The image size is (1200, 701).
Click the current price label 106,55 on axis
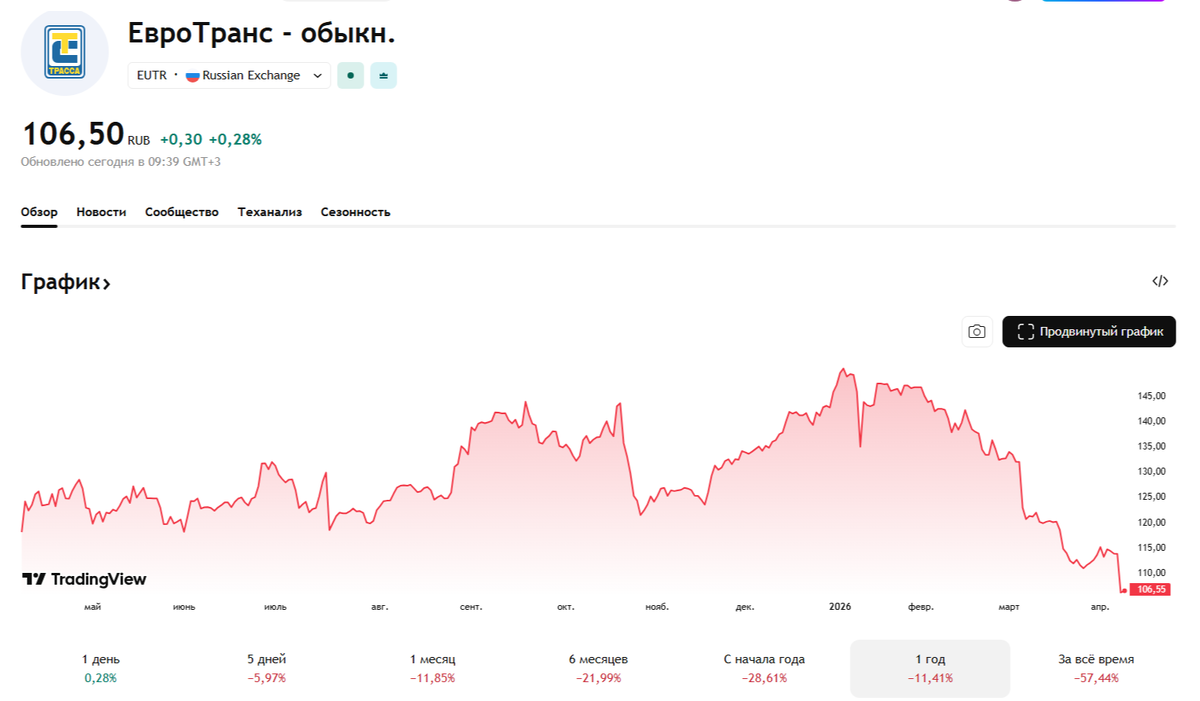pyautogui.click(x=1149, y=589)
